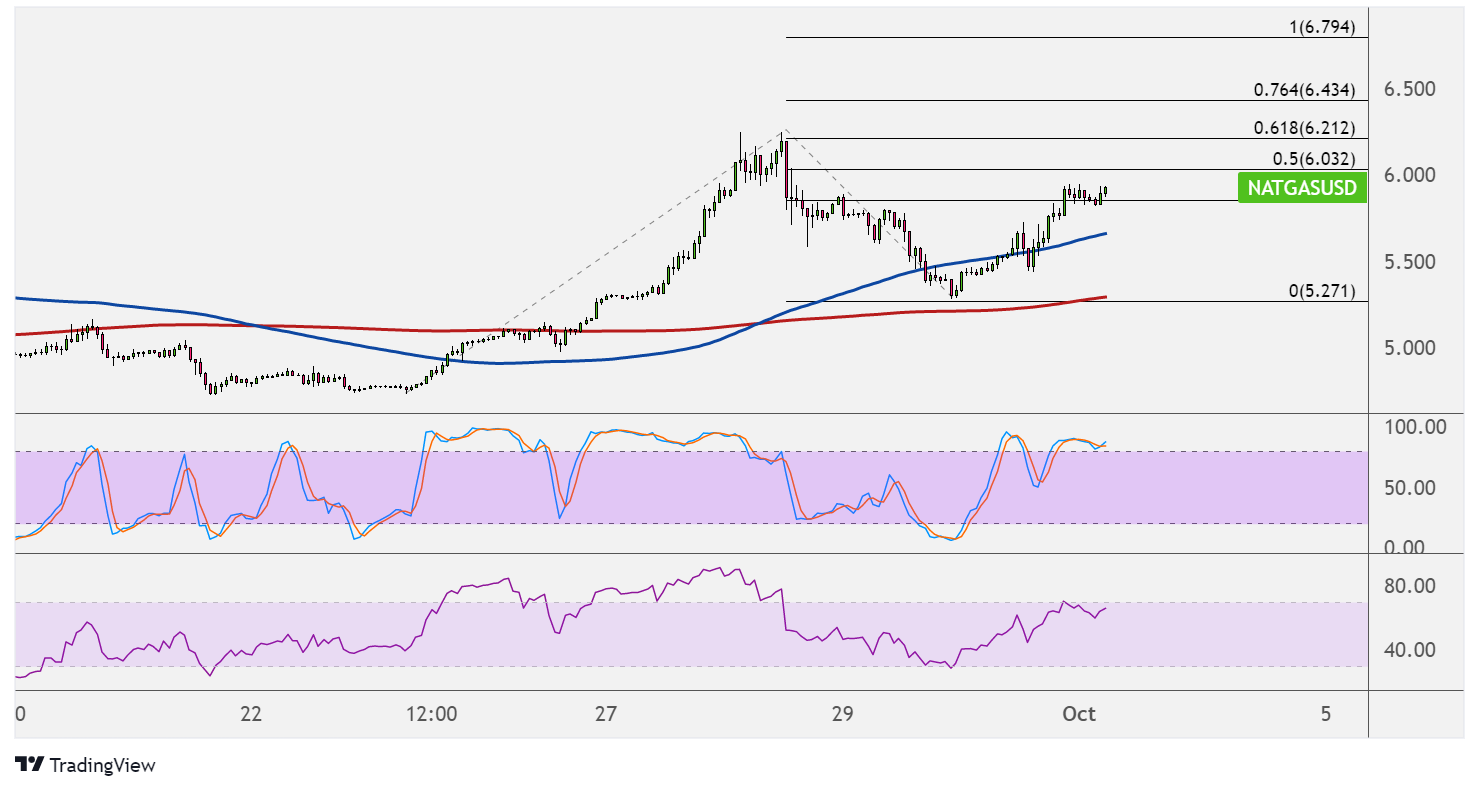Screen dimensions: 1479x791
Task: Click the 27 date label on time axis
Action: [605, 714]
